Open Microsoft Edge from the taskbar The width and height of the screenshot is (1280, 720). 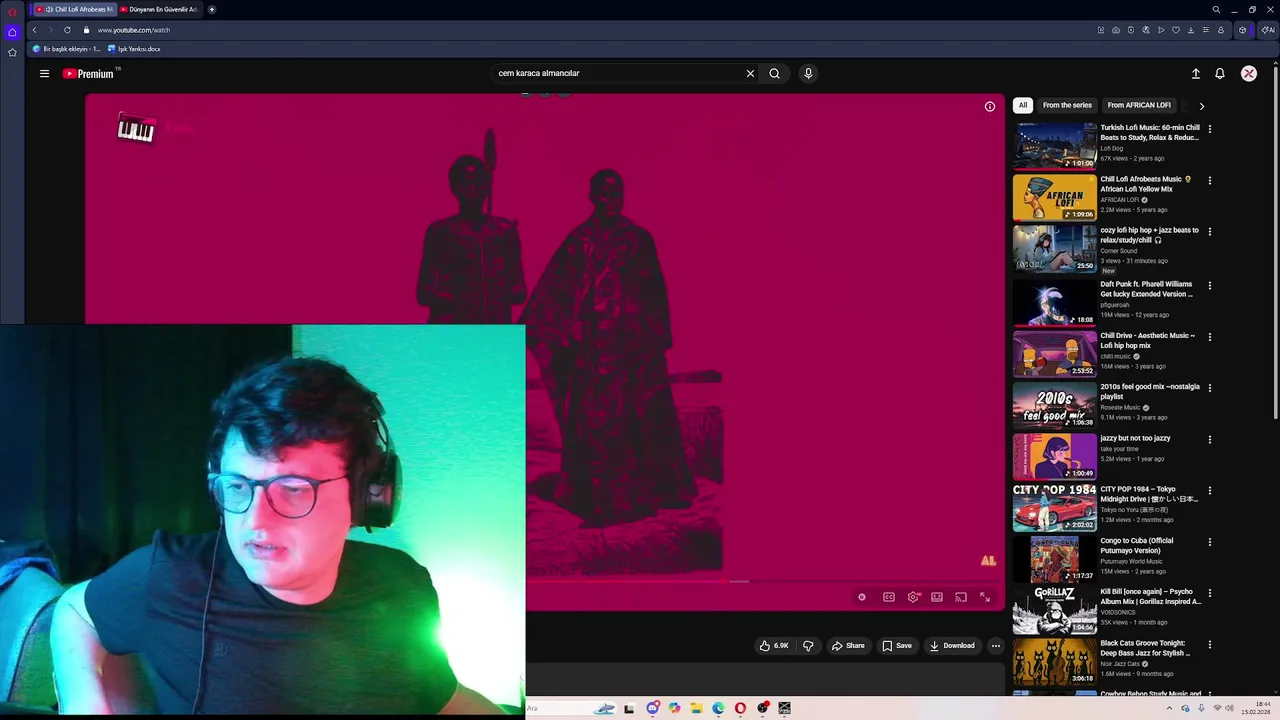tap(718, 708)
